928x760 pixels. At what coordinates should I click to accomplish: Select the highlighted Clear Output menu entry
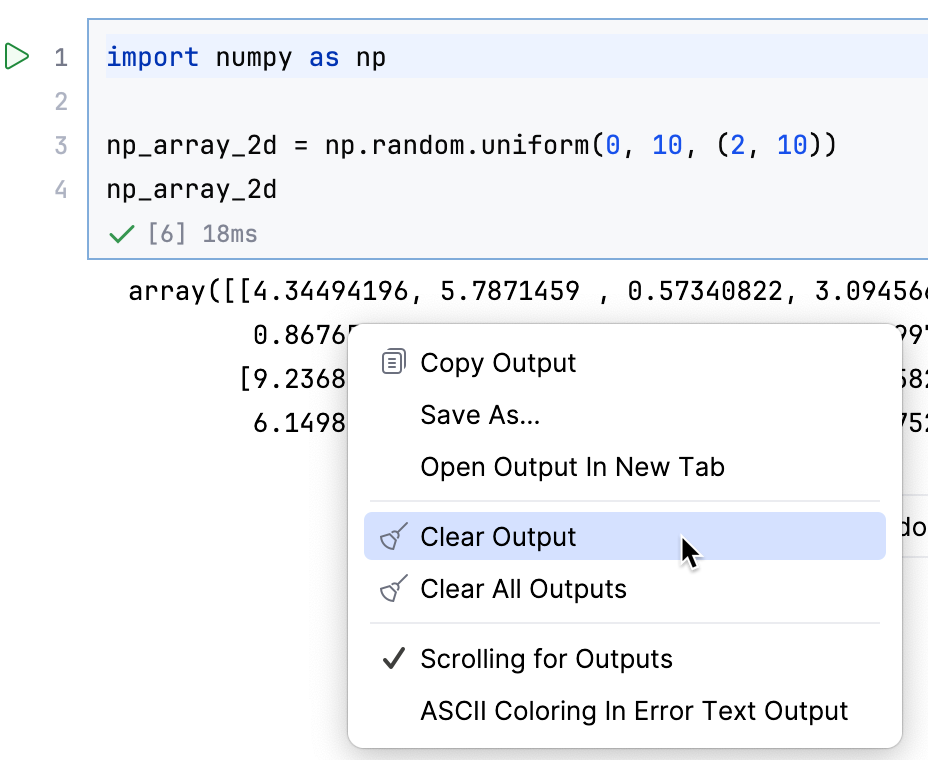(x=498, y=536)
